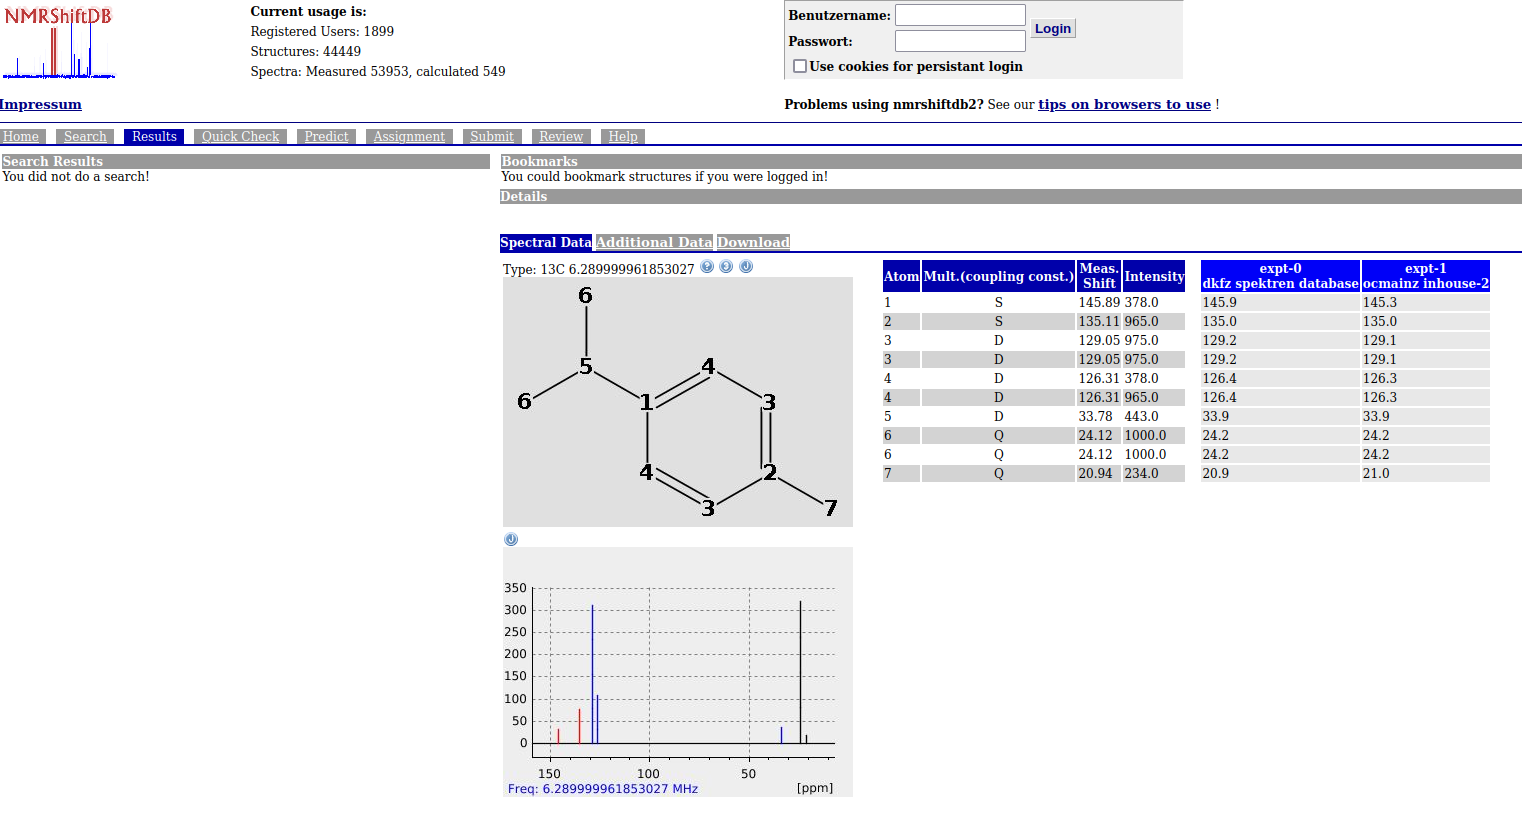Focus the Benutzername input field
1522x814 pixels.
click(x=959, y=15)
